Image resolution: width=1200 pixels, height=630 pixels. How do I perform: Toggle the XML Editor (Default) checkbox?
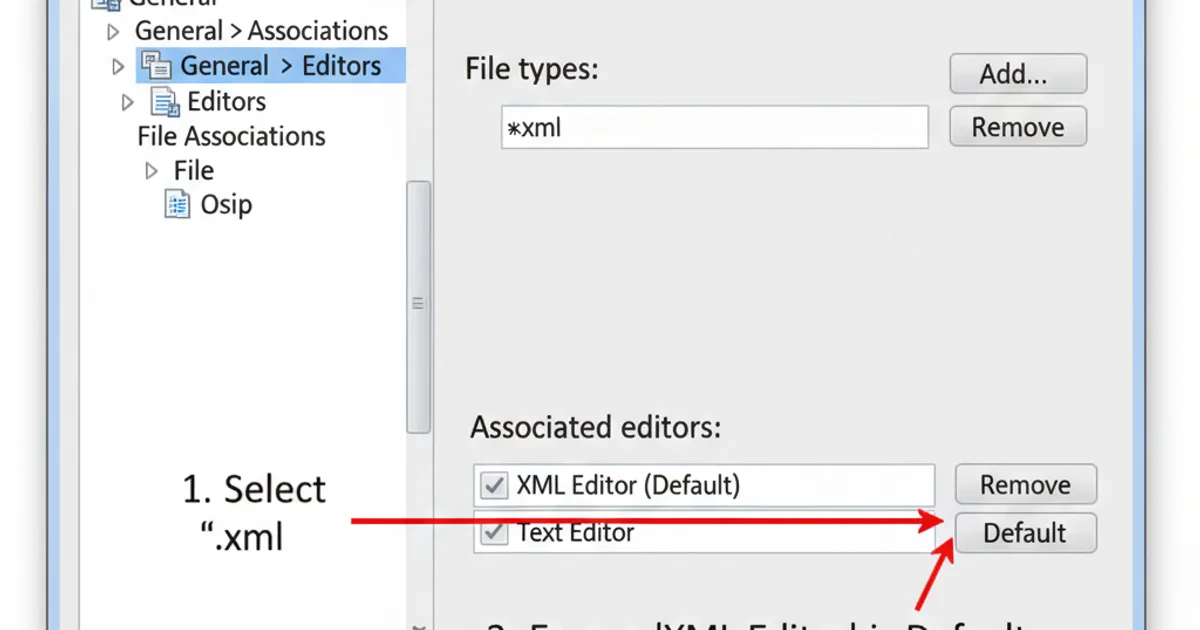click(494, 485)
